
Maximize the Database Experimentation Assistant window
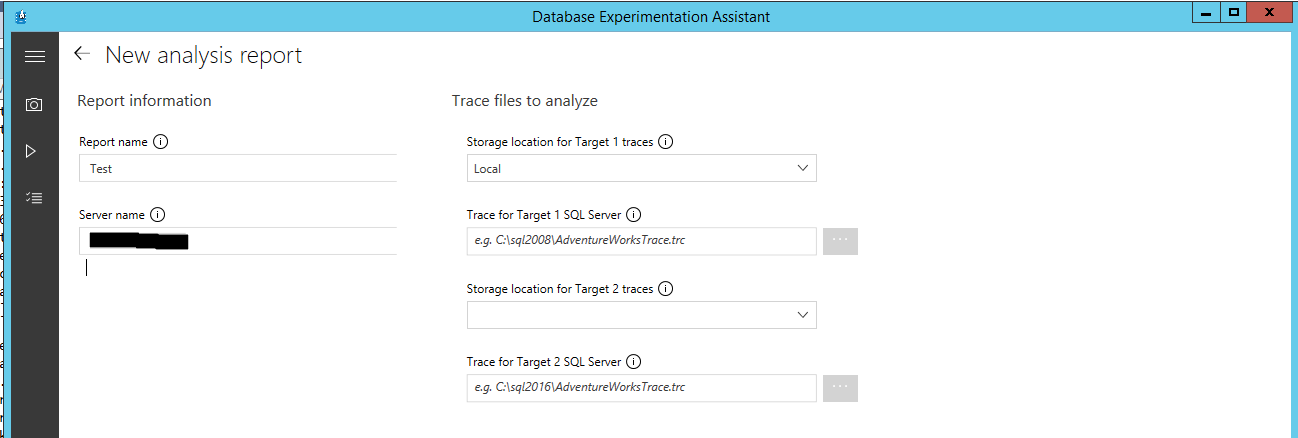pos(1234,12)
